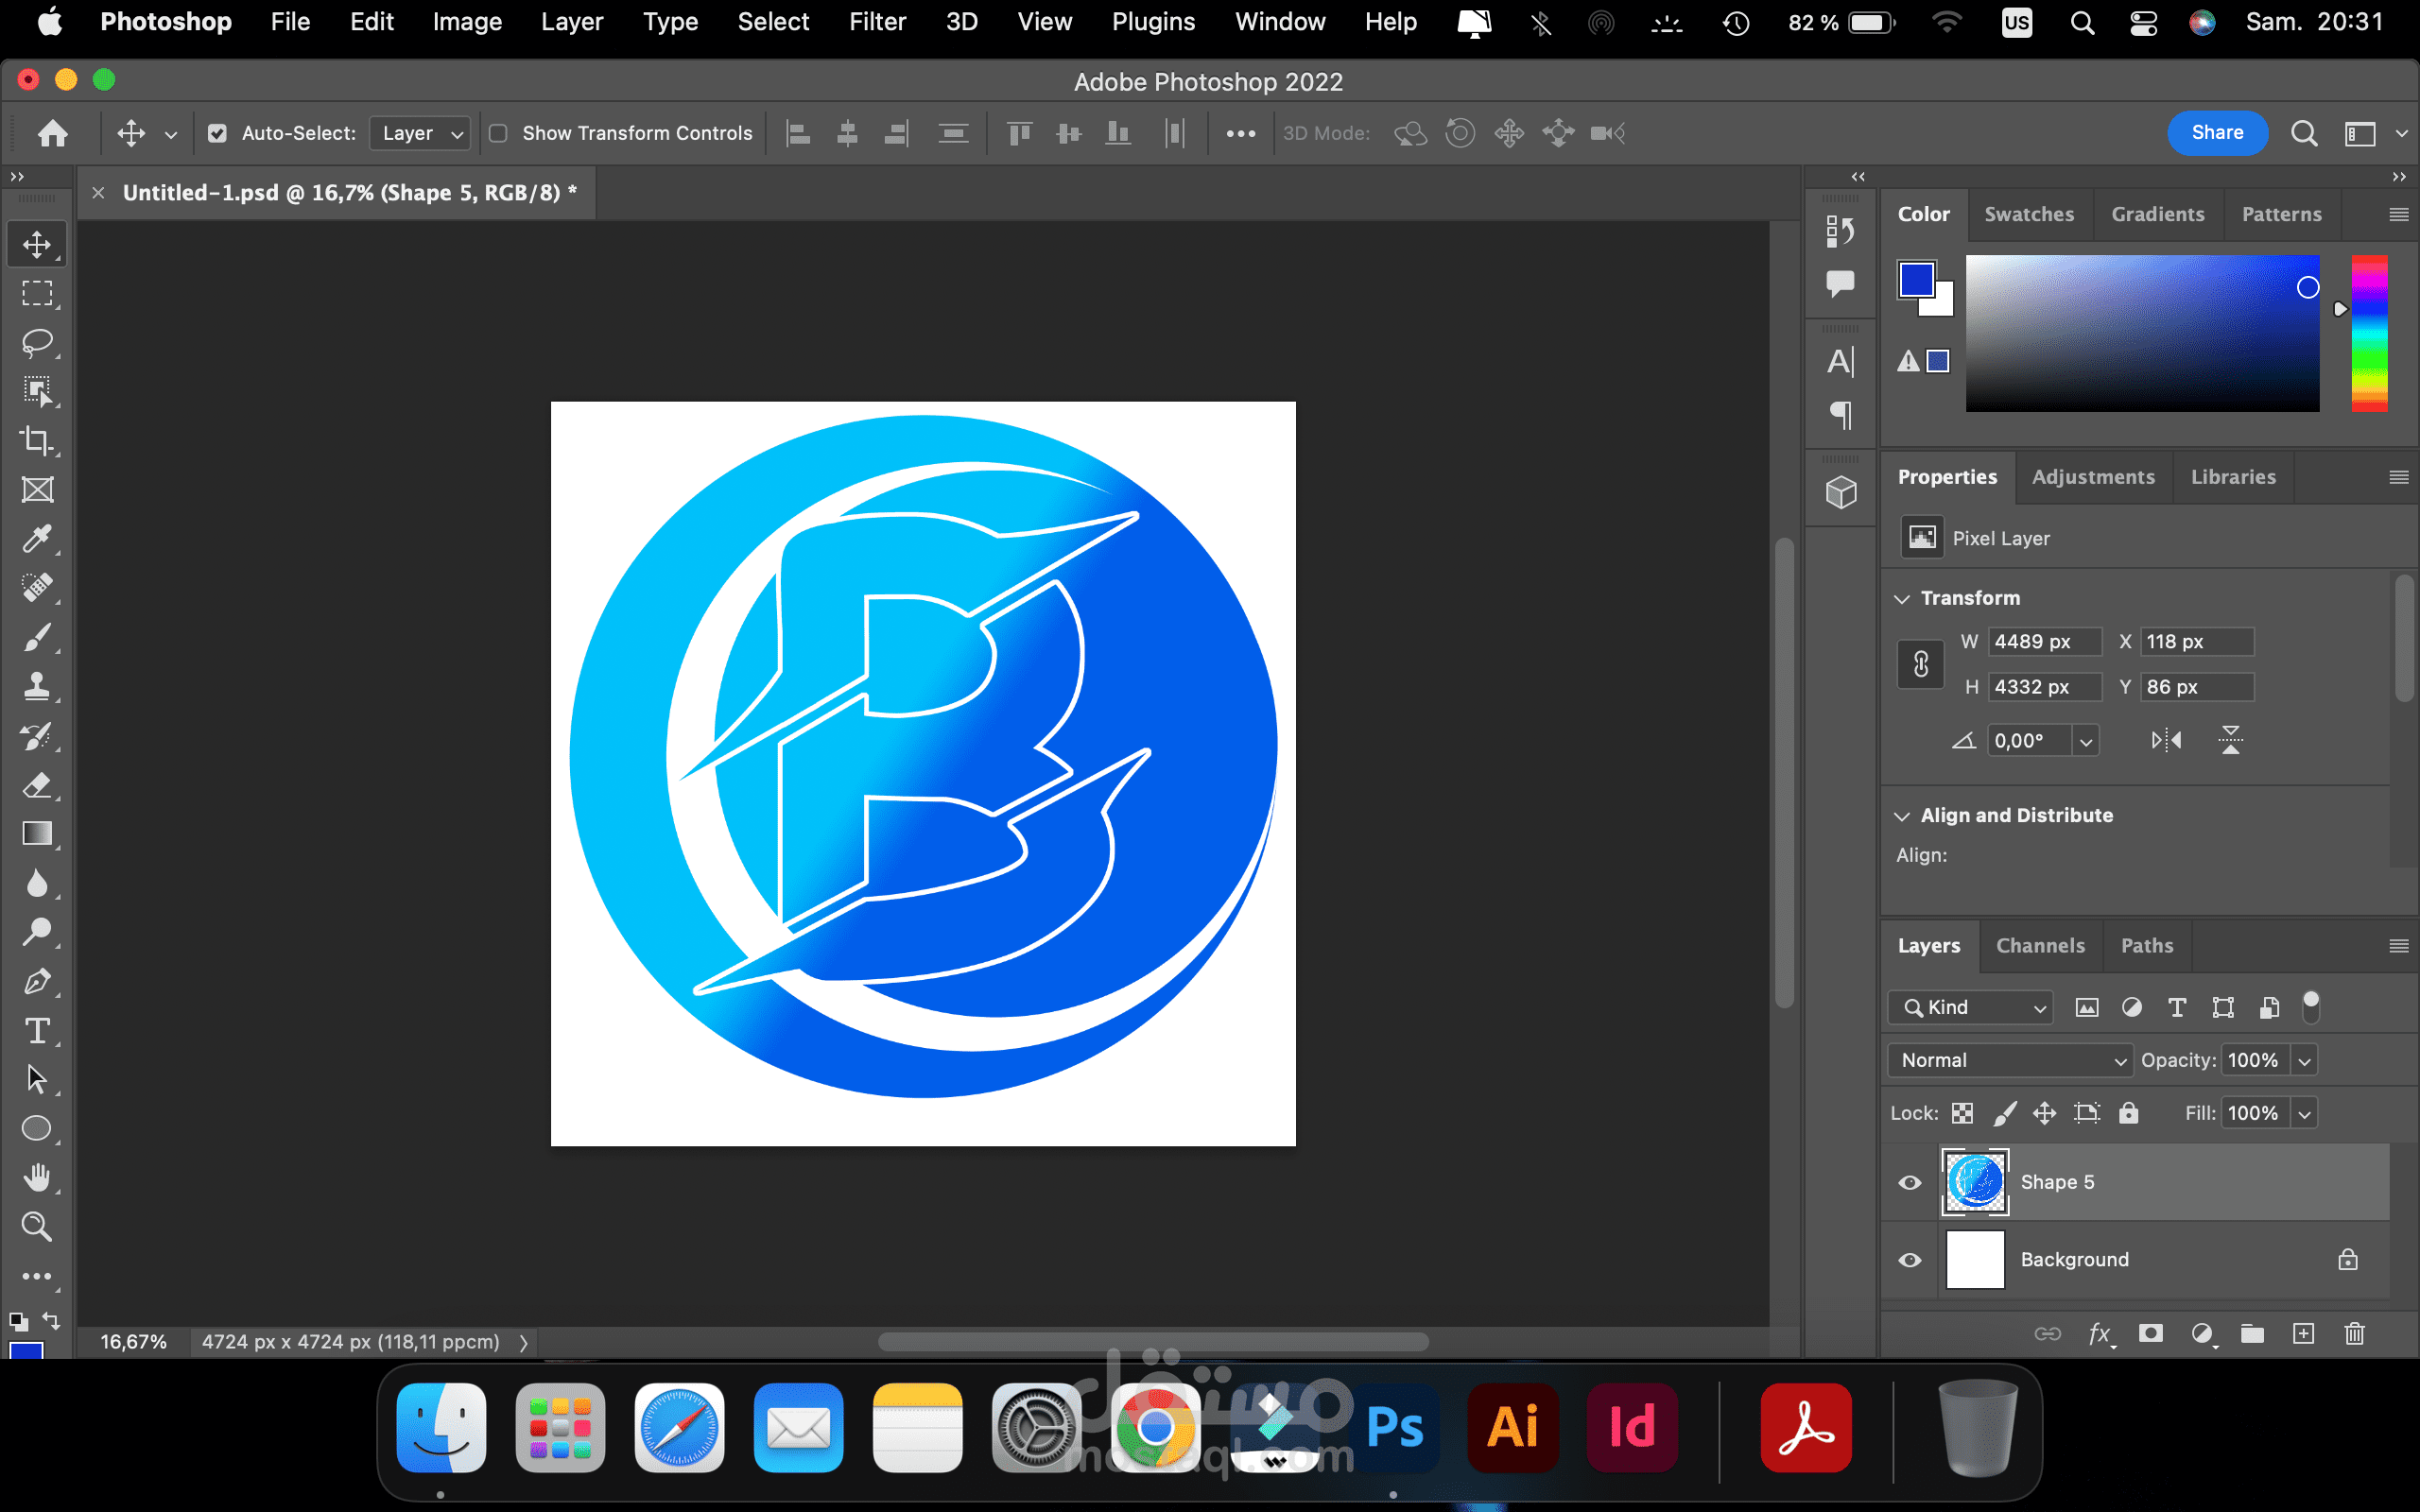Open the Auto-Select Layer dropdown
The image size is (2420, 1512).
tap(420, 133)
